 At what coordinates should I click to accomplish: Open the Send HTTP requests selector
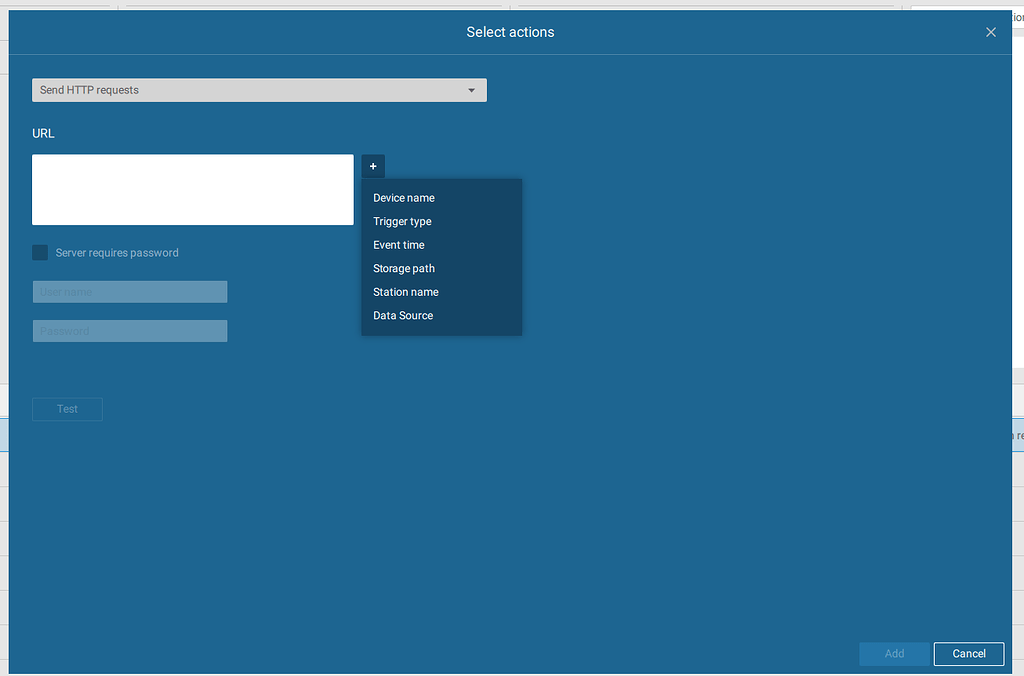(x=259, y=90)
